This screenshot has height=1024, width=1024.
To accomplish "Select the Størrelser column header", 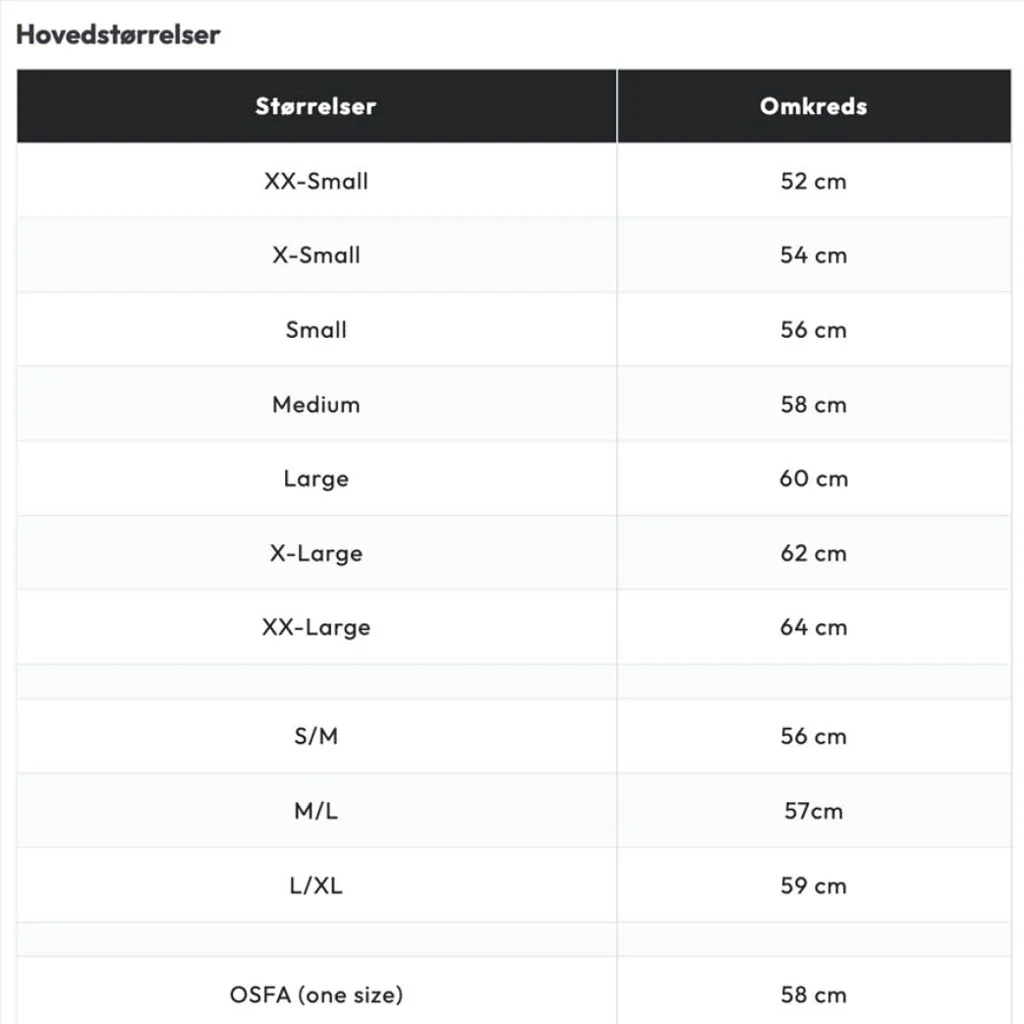I will click(x=316, y=106).
